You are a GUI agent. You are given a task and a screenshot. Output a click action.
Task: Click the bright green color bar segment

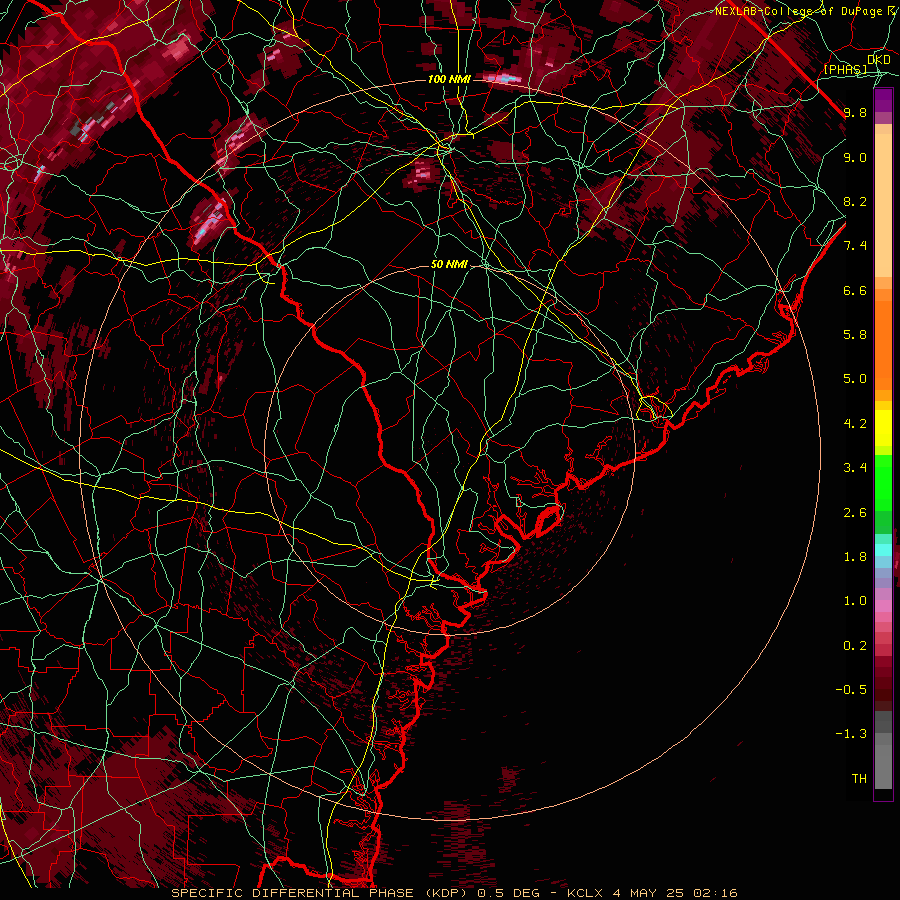coord(883,482)
